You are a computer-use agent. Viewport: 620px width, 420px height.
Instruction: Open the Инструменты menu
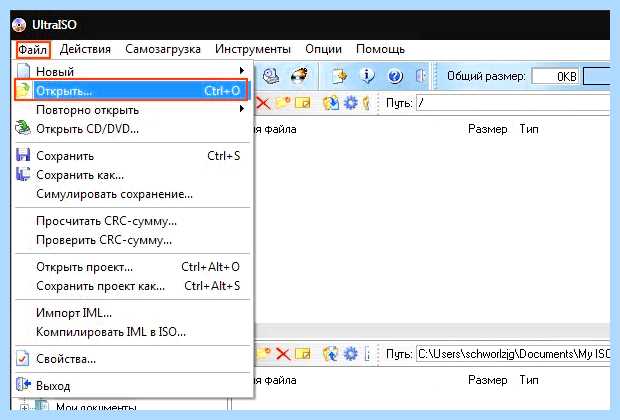(253, 49)
